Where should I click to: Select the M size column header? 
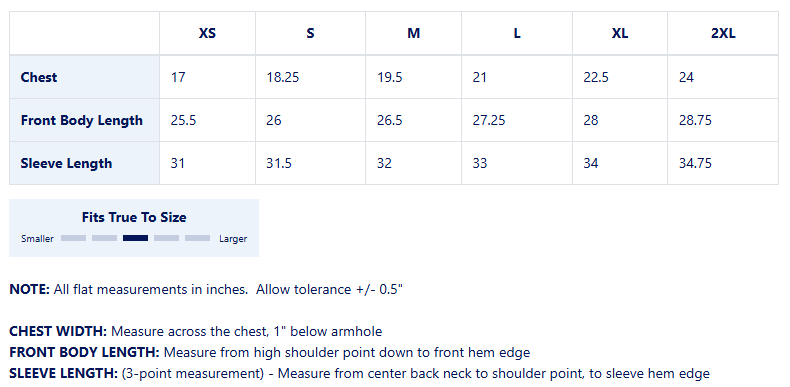click(x=414, y=33)
